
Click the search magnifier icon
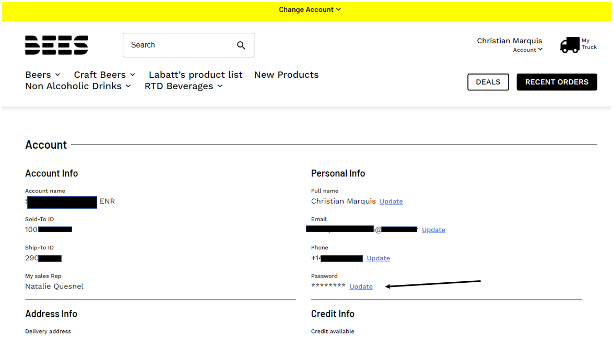click(x=241, y=45)
